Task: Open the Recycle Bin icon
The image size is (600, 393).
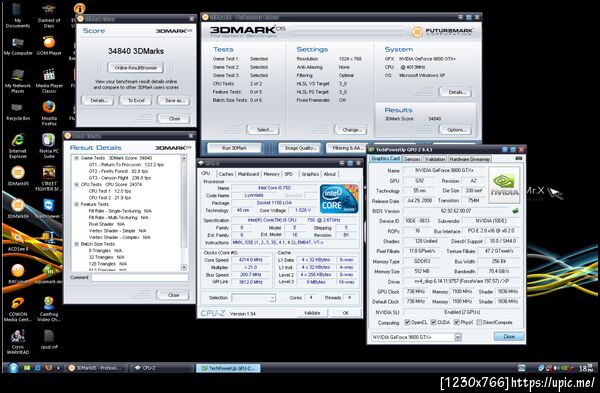Action: pos(18,112)
